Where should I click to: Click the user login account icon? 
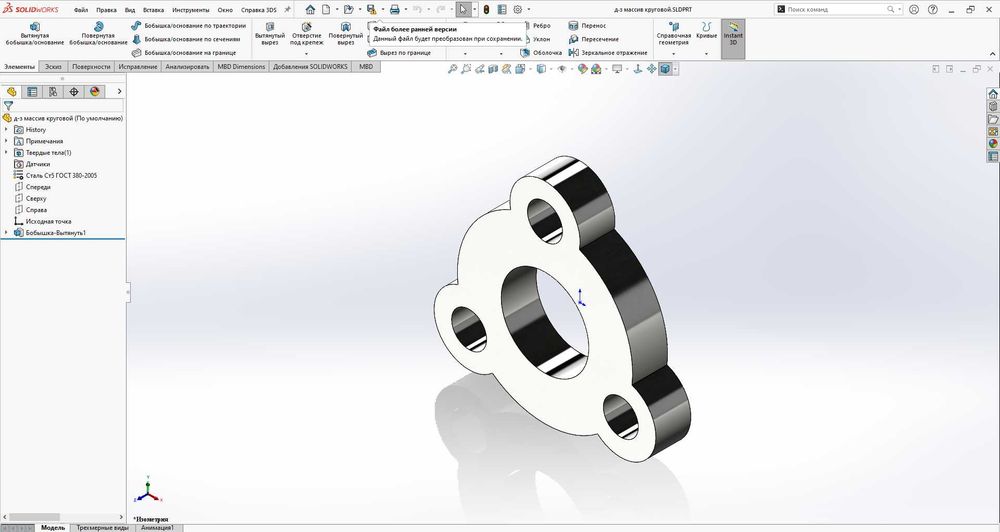point(914,10)
